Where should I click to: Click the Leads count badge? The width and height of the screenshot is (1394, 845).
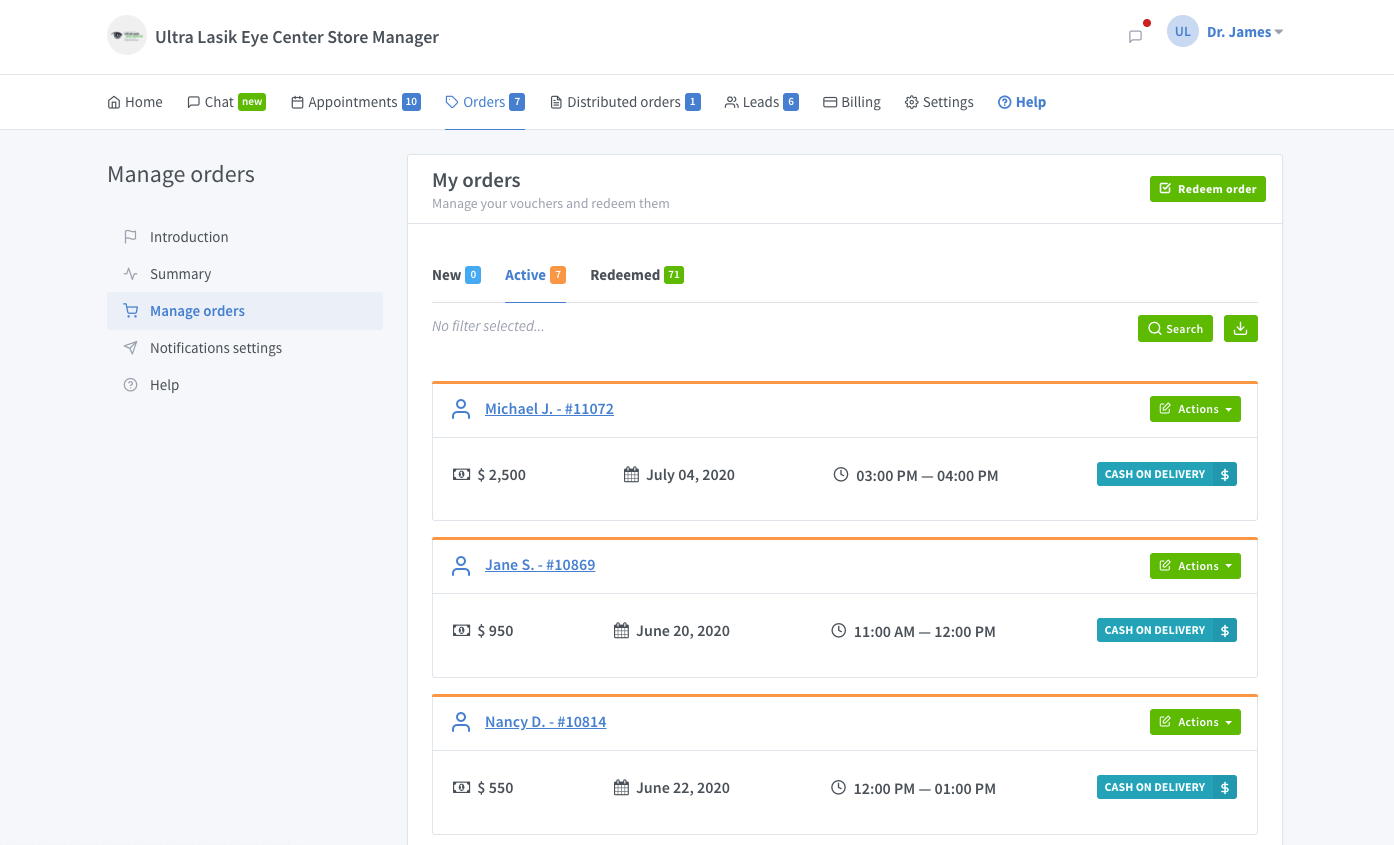(x=791, y=102)
